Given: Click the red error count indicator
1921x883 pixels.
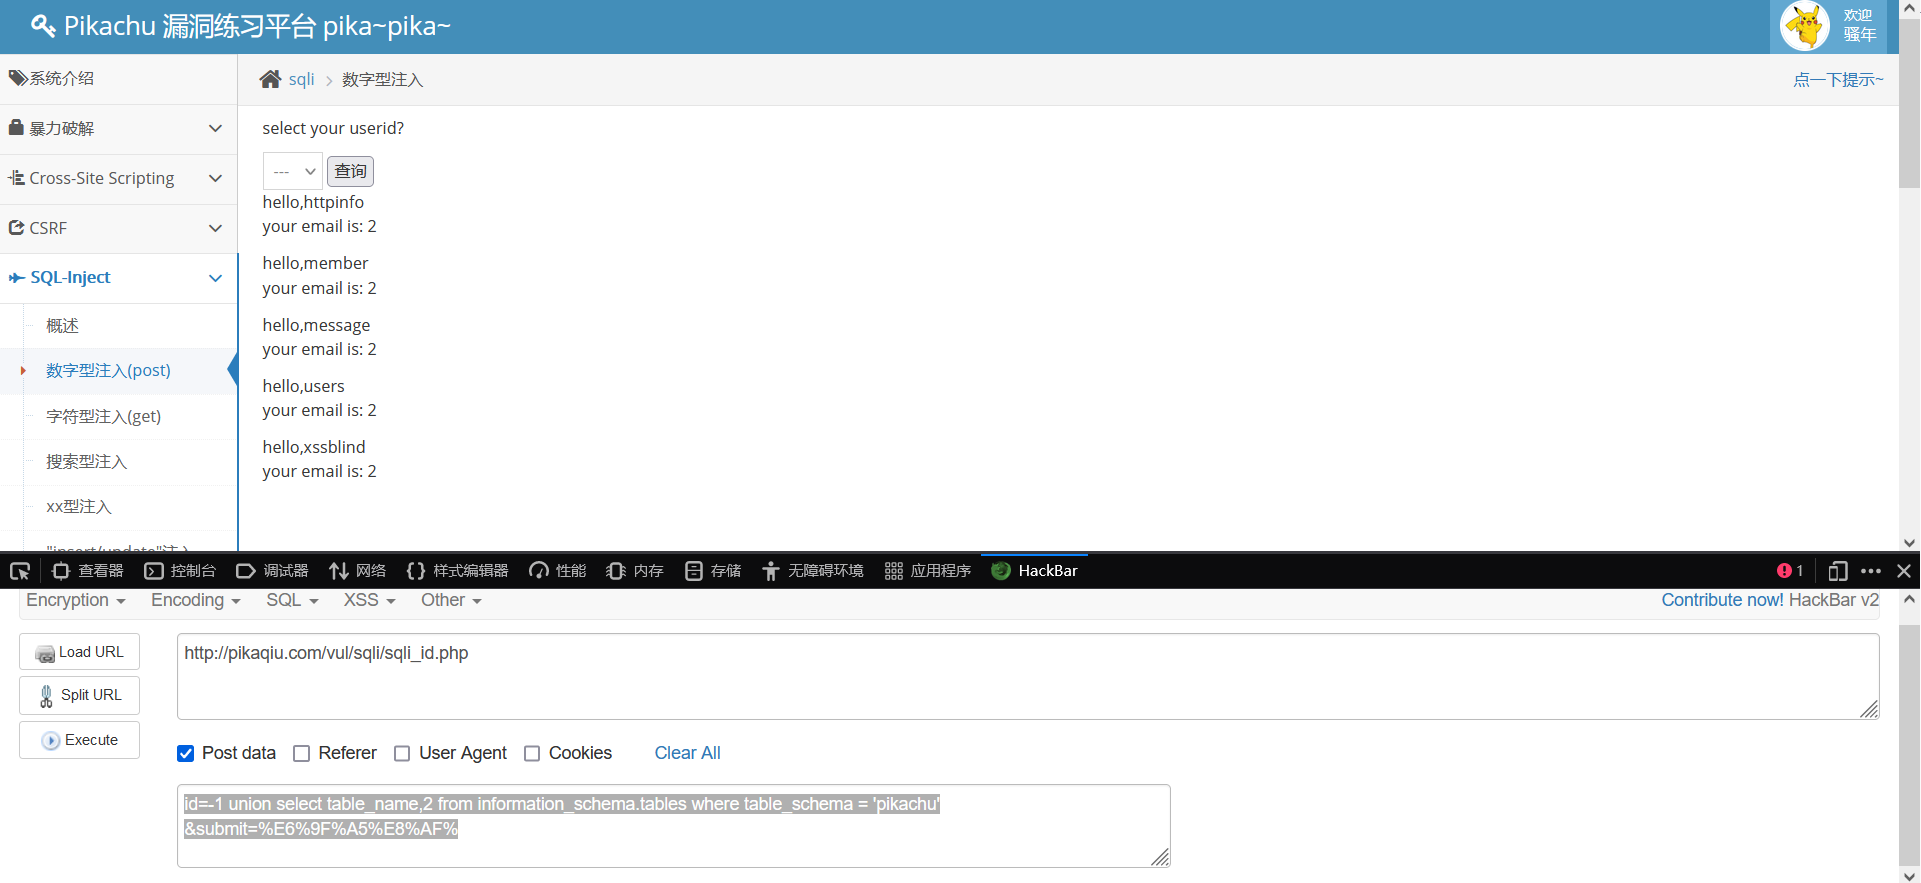Looking at the screenshot, I should (1790, 571).
